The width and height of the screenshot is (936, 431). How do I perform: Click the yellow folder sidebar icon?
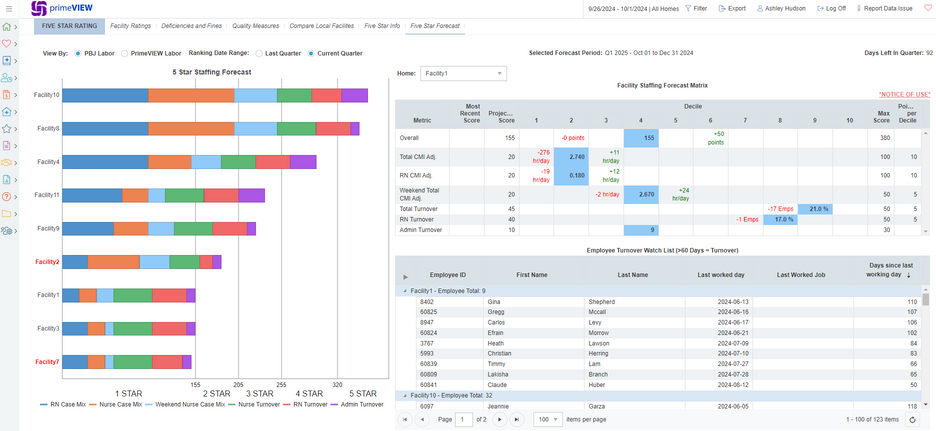coord(7,213)
